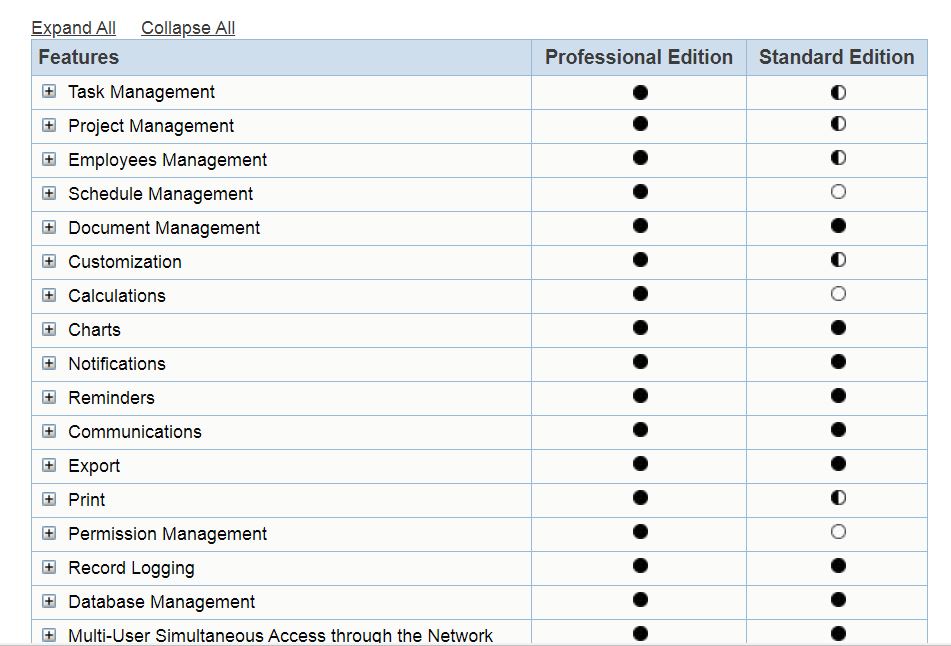Viewport: 951px width, 646px height.
Task: Click the filled circle for Document Management Standard Edition
Action: point(836,227)
